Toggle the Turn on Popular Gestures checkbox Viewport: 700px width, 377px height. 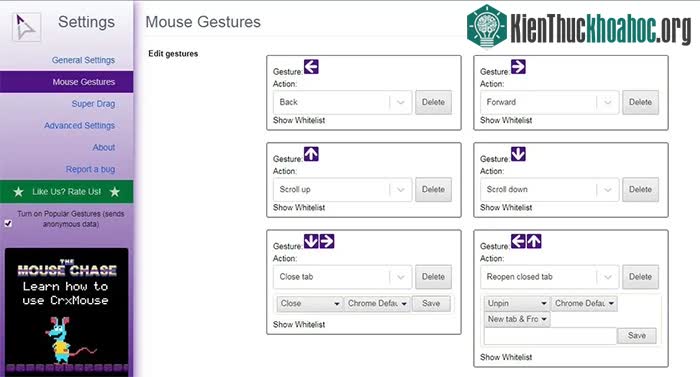pyautogui.click(x=8, y=223)
